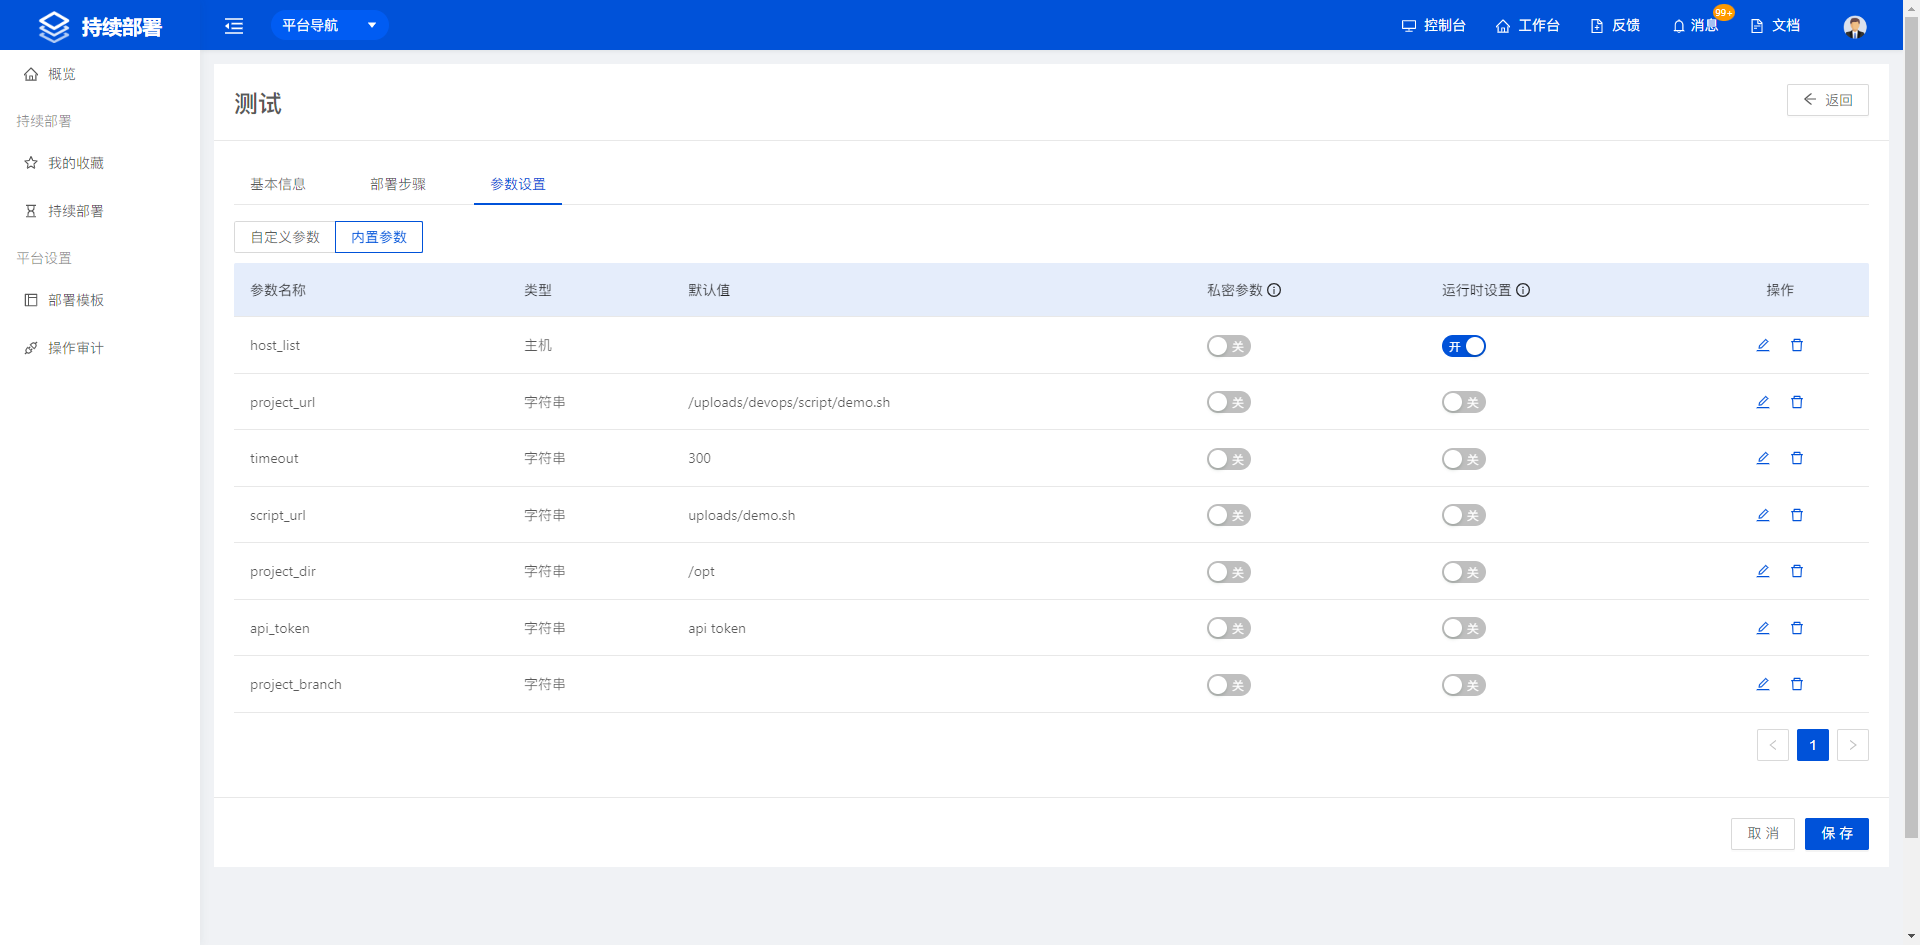
Task: Switch to the 基本信息 tab
Action: (x=278, y=184)
